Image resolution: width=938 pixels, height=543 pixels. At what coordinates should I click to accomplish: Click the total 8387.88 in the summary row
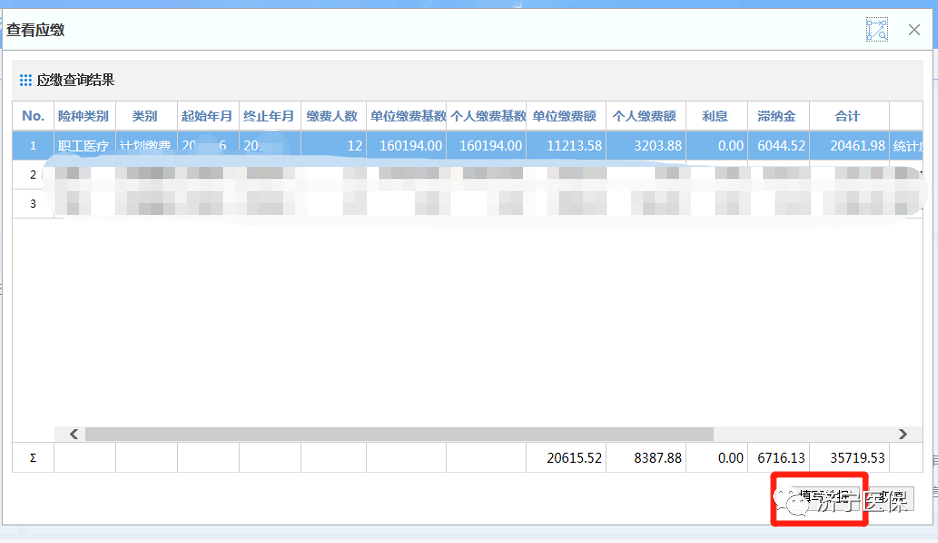tap(645, 457)
